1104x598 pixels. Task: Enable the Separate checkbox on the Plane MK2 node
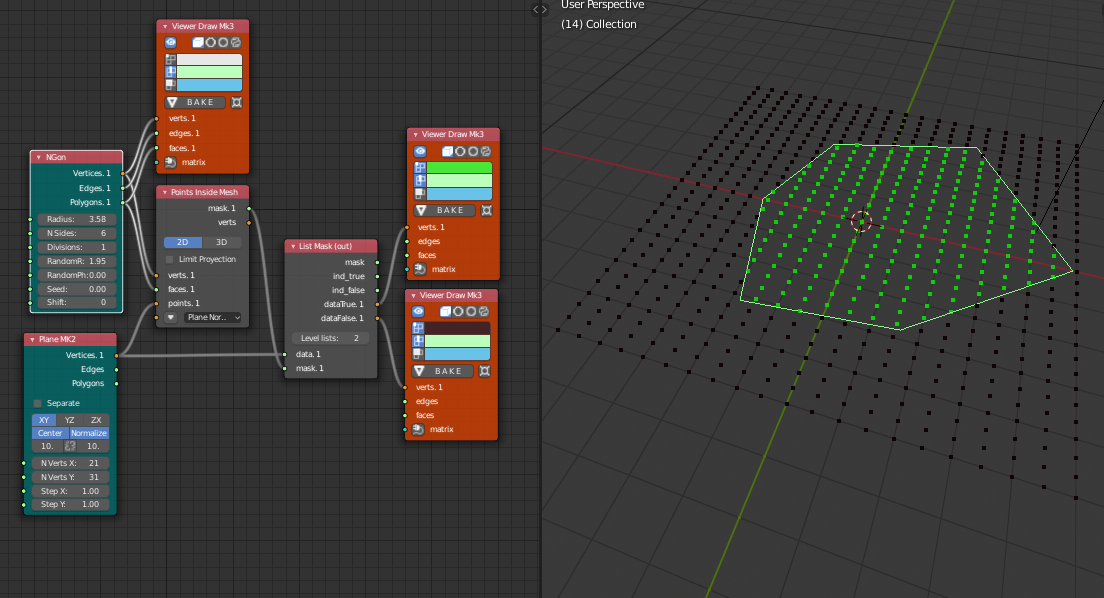pos(37,403)
